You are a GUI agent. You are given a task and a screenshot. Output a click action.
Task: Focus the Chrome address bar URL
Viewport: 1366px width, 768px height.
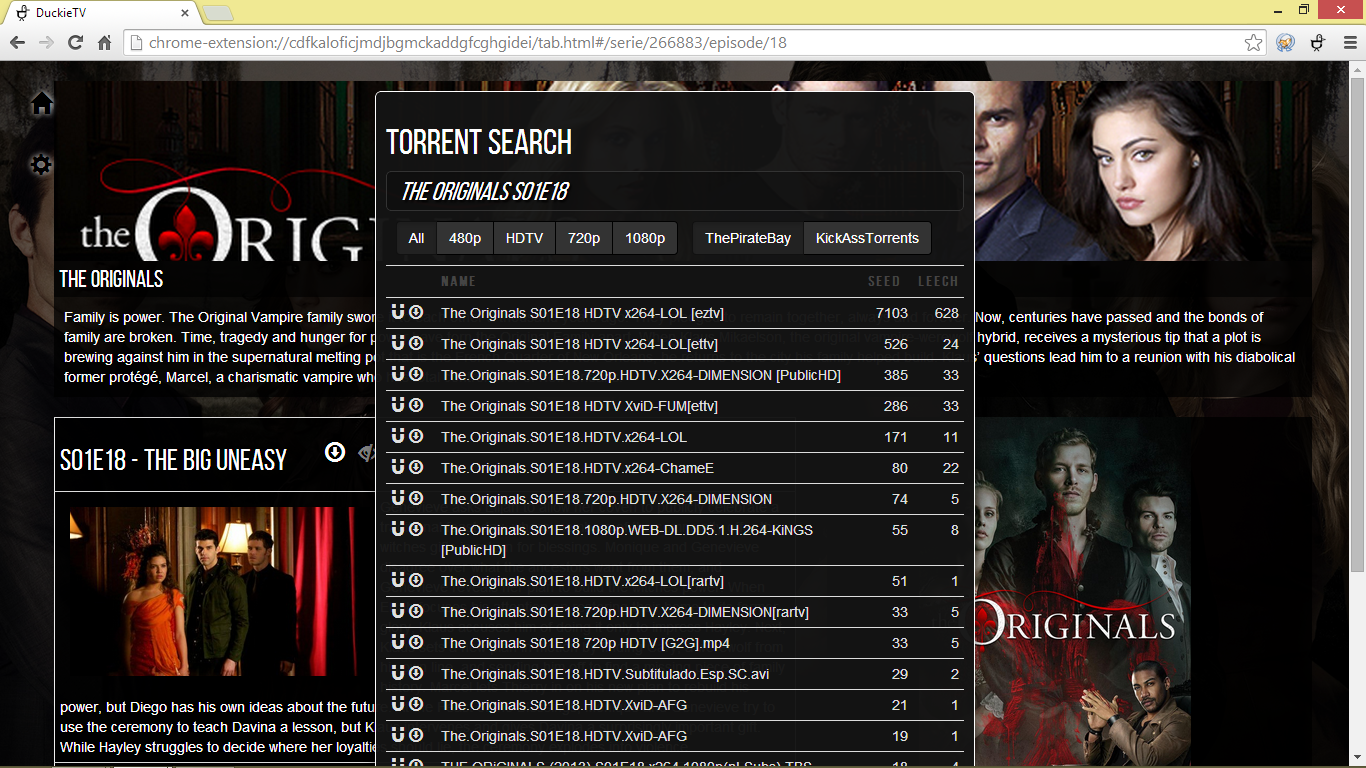pos(690,43)
